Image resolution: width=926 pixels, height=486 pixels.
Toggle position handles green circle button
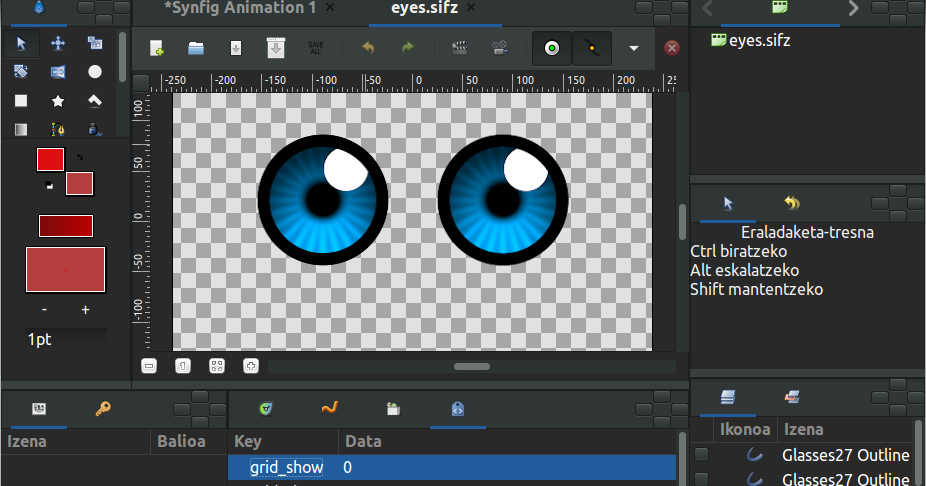552,48
